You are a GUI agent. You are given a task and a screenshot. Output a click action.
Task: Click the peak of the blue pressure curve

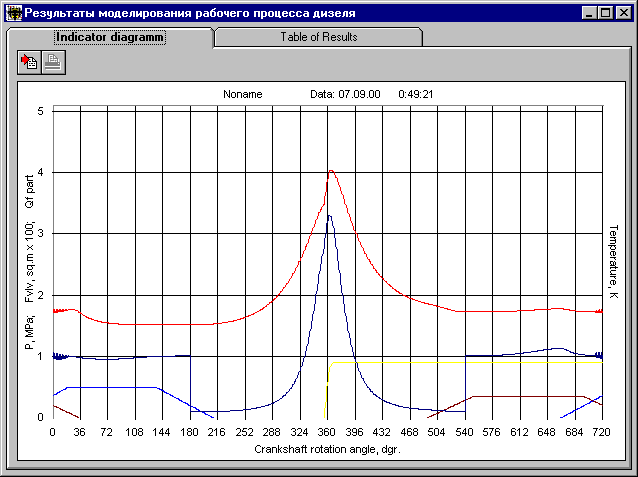[329, 216]
